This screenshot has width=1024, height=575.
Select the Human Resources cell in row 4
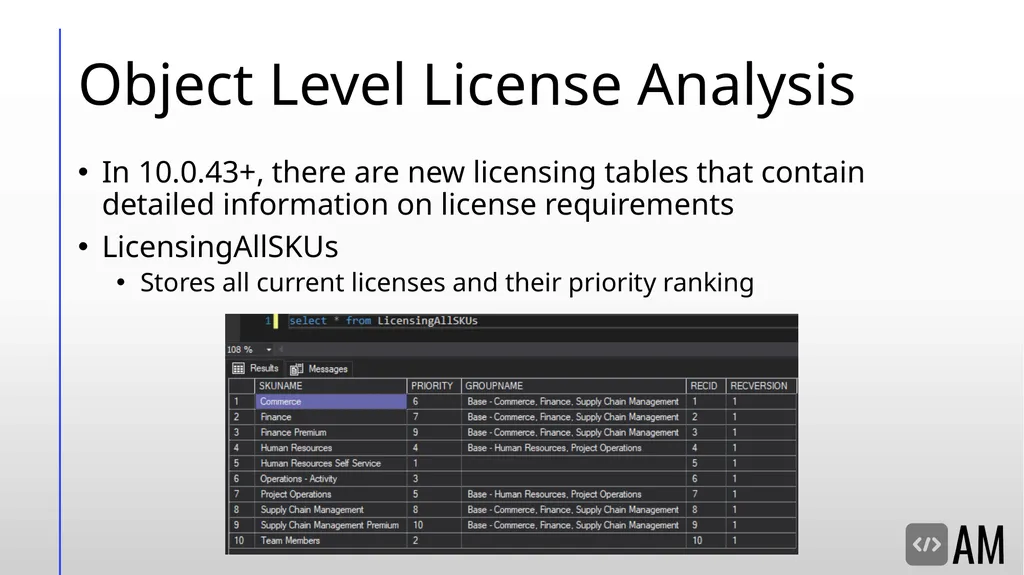click(x=330, y=448)
